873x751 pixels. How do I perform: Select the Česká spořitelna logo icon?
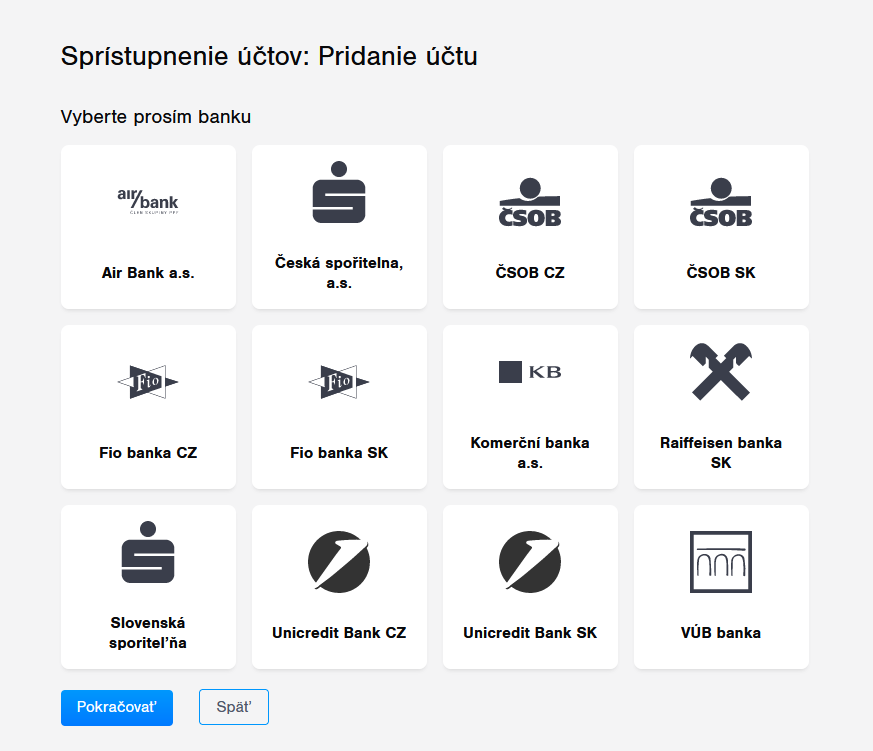click(x=339, y=192)
